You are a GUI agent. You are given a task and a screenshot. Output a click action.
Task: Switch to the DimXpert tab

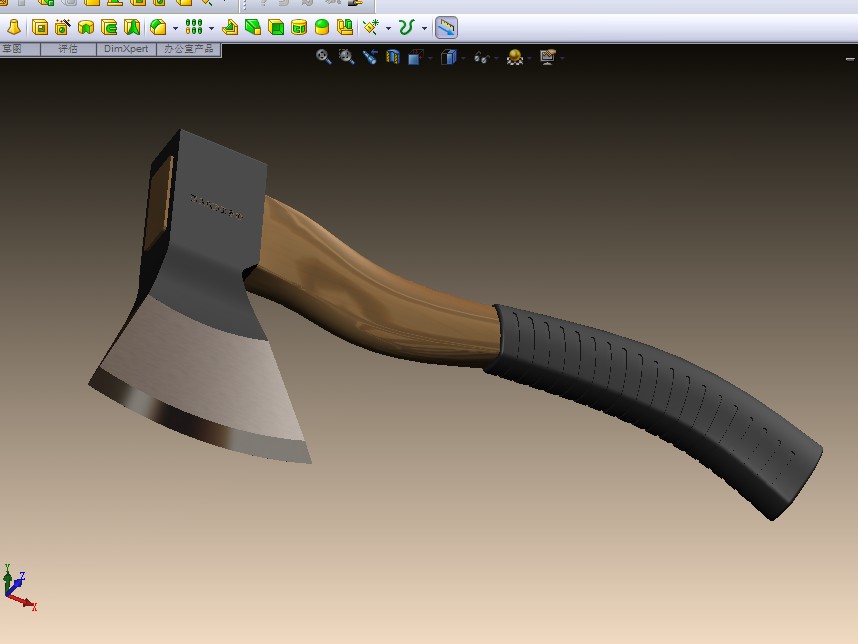click(126, 49)
